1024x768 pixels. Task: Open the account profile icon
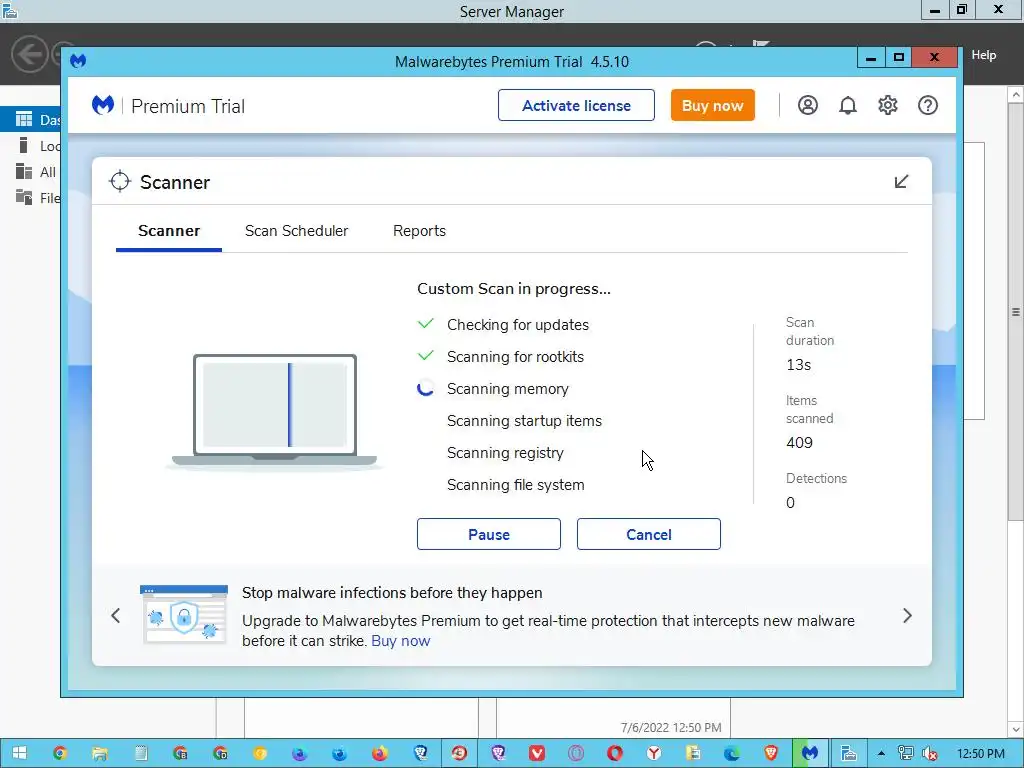[807, 105]
